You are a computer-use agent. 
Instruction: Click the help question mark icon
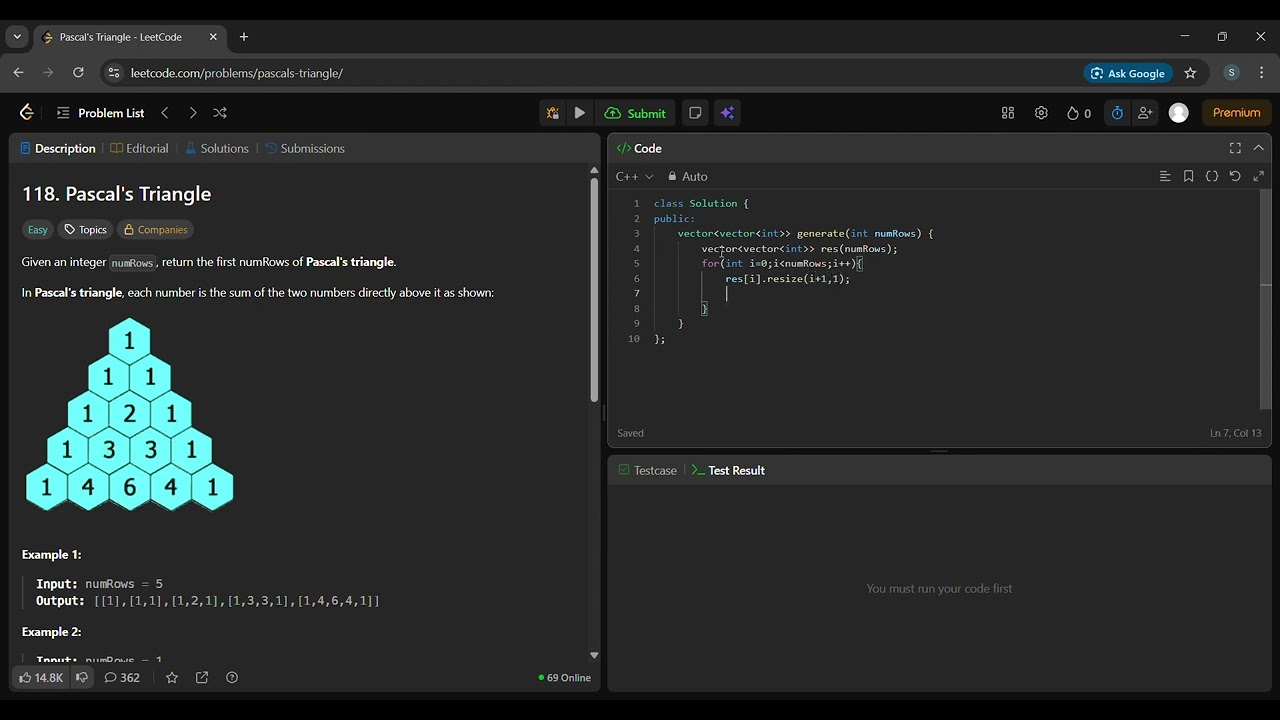[x=232, y=677]
